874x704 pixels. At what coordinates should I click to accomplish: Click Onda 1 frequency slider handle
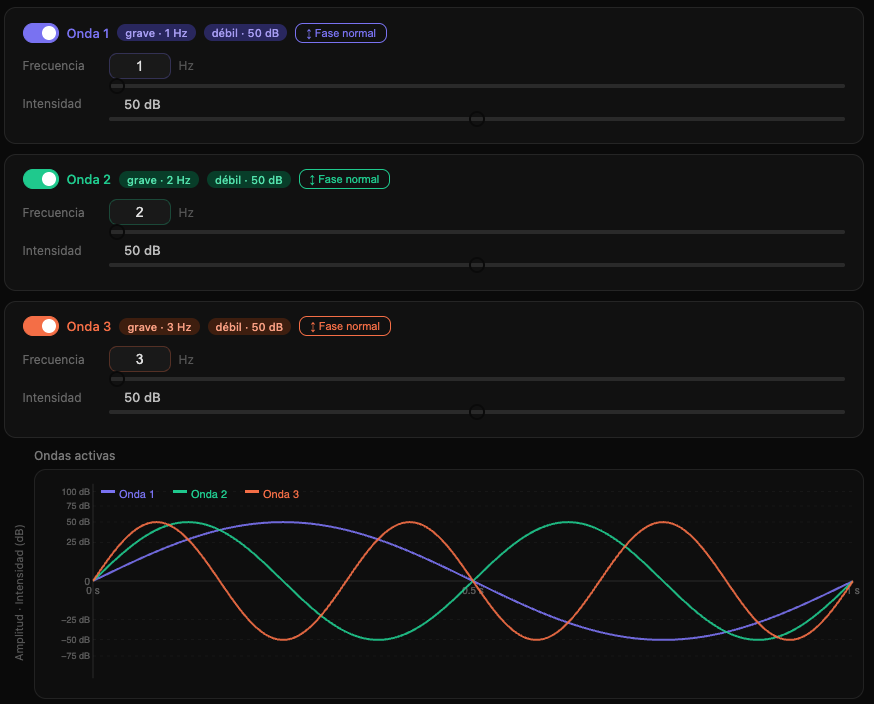tap(117, 86)
